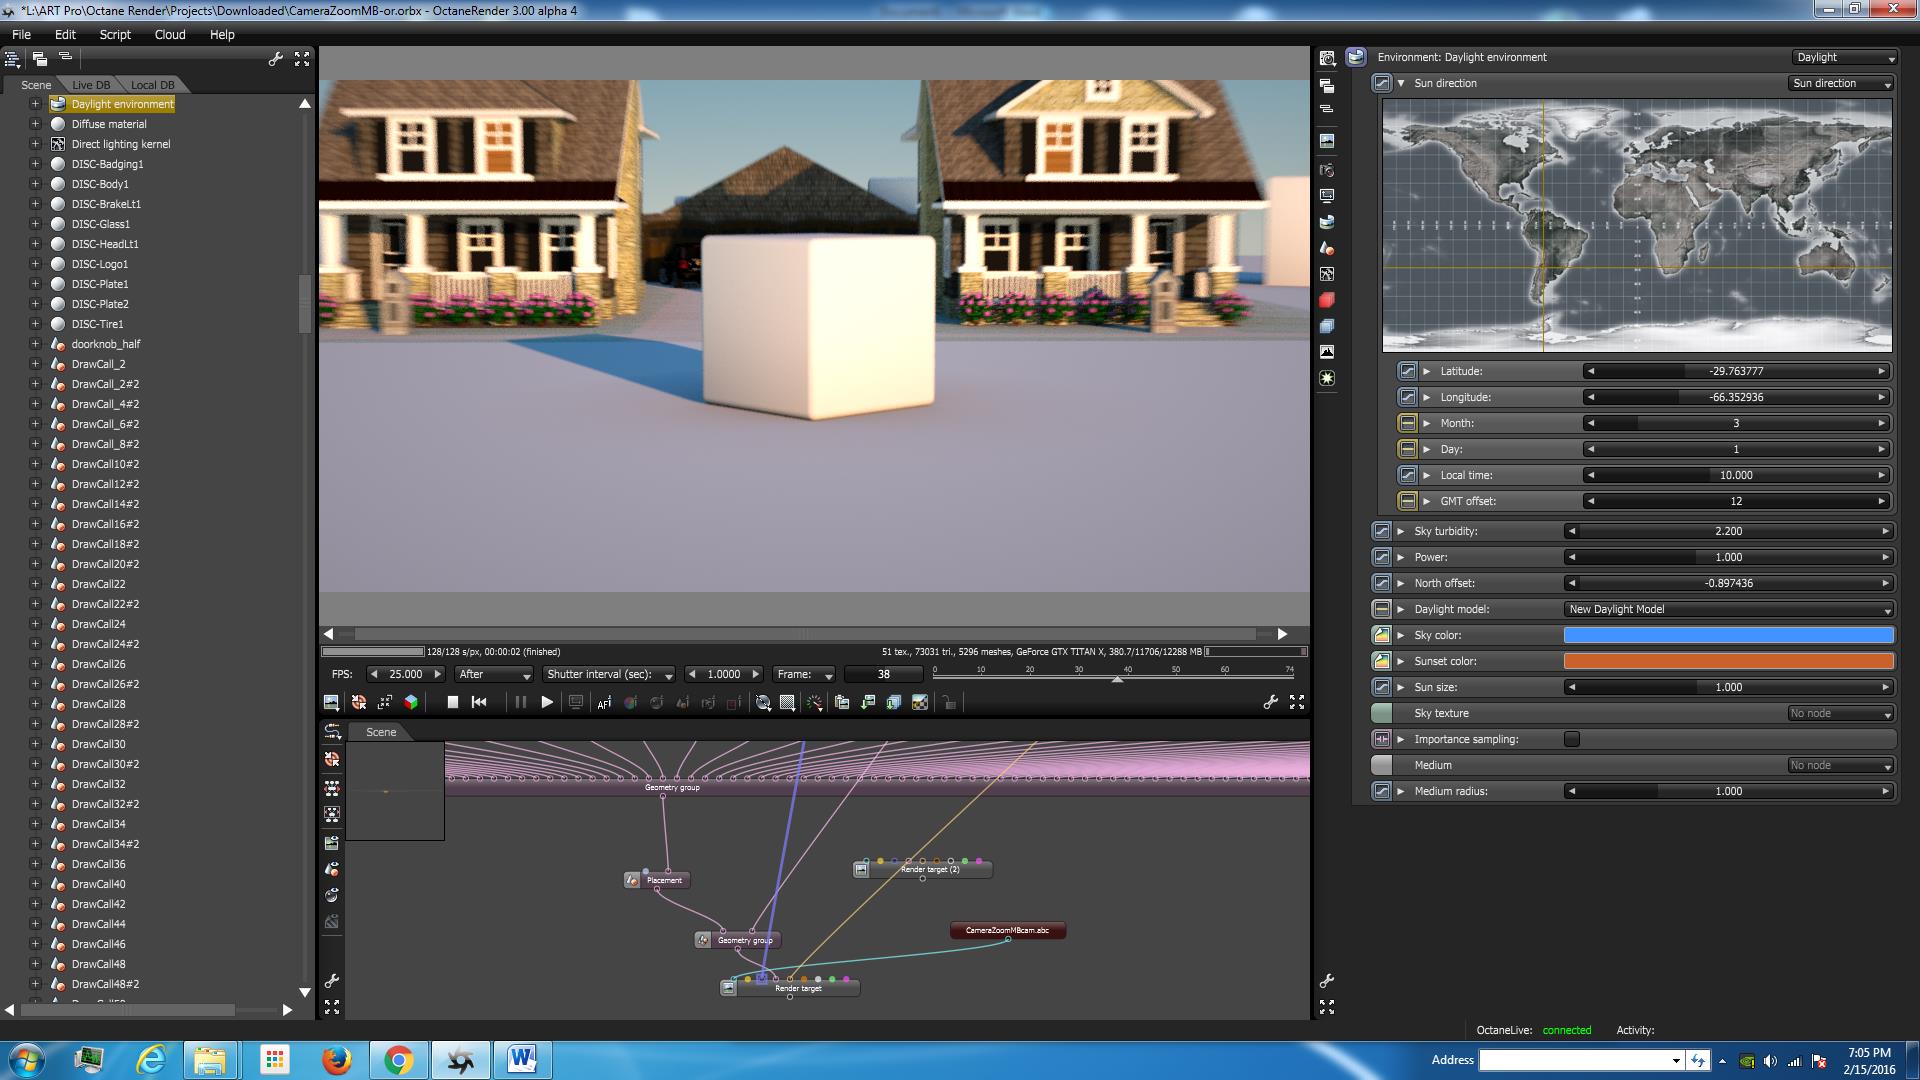This screenshot has width=1920, height=1080.
Task: Click the stop render square icon
Action: [x=452, y=703]
